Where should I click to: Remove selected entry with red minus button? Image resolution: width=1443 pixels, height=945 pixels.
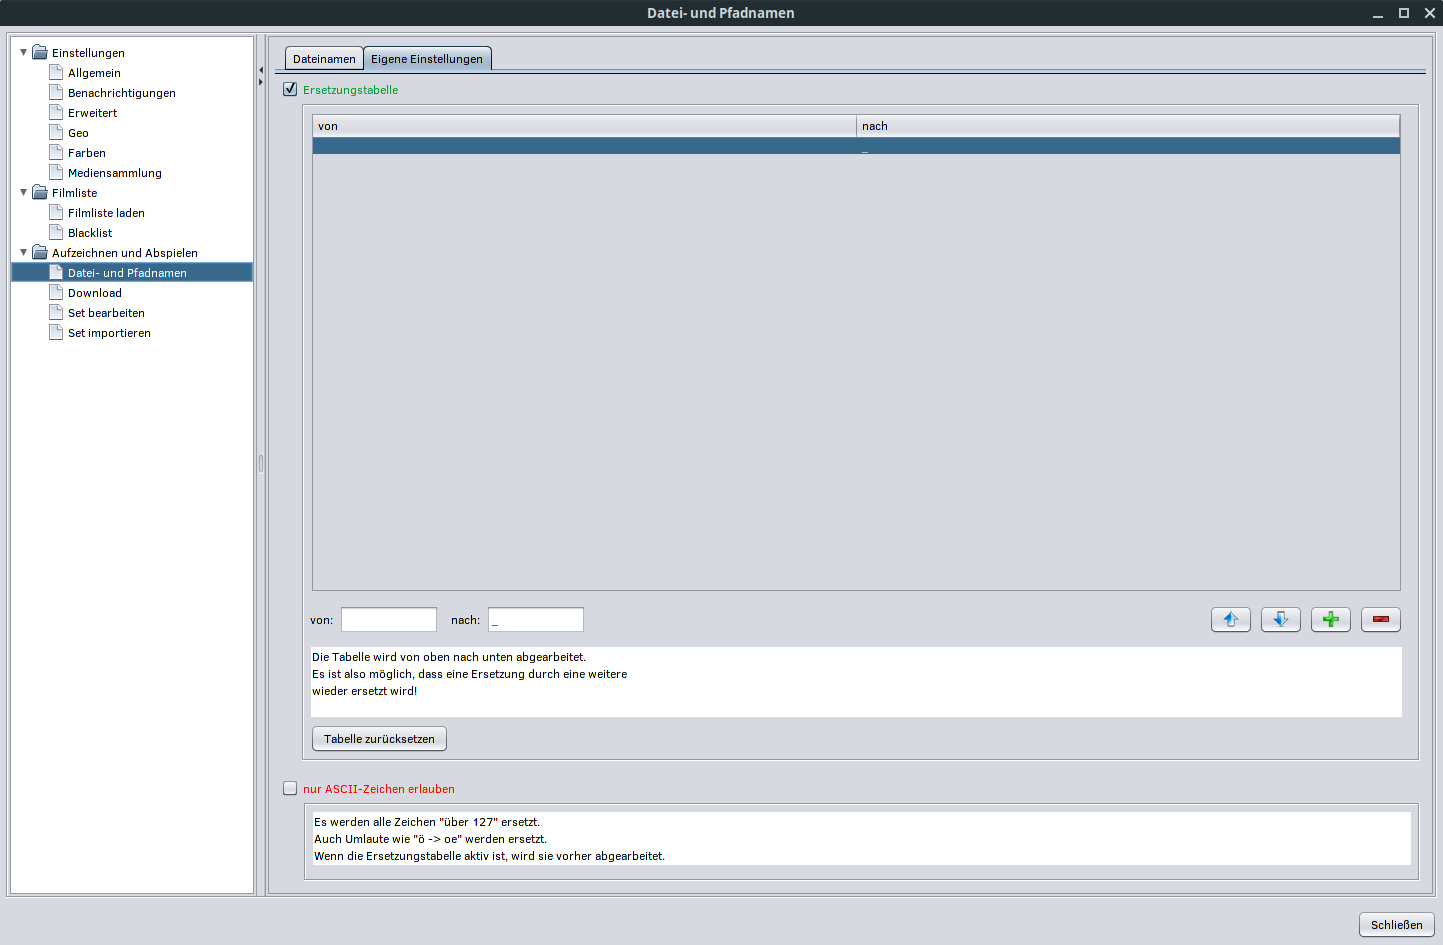click(1380, 620)
